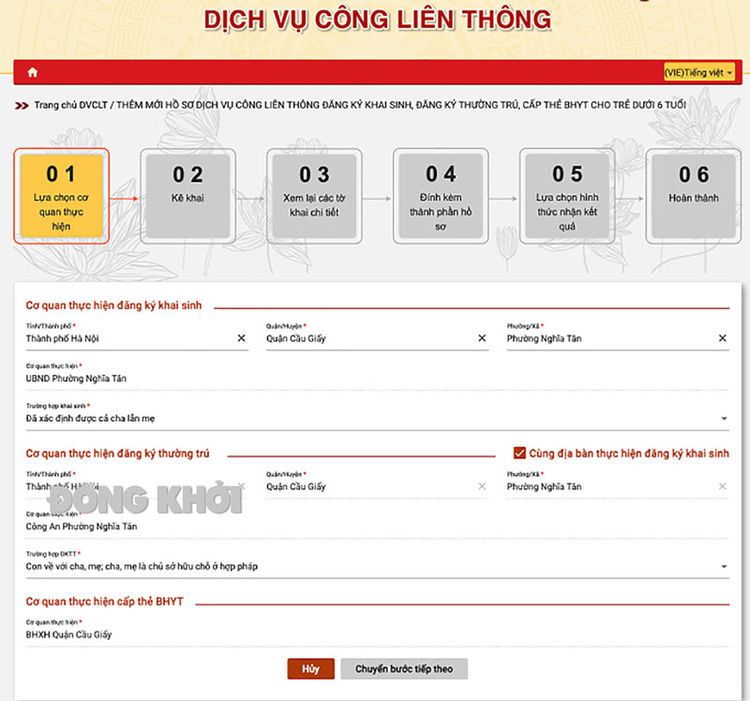Image resolution: width=750 pixels, height=701 pixels.
Task: Select step 06 Hoàn thành
Action: coord(693,196)
